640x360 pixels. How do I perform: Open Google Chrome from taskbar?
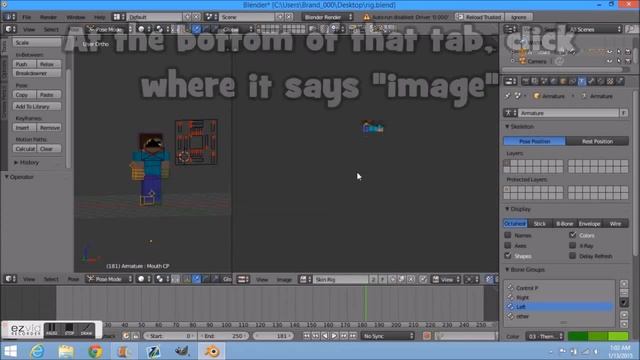pyautogui.click(x=95, y=351)
